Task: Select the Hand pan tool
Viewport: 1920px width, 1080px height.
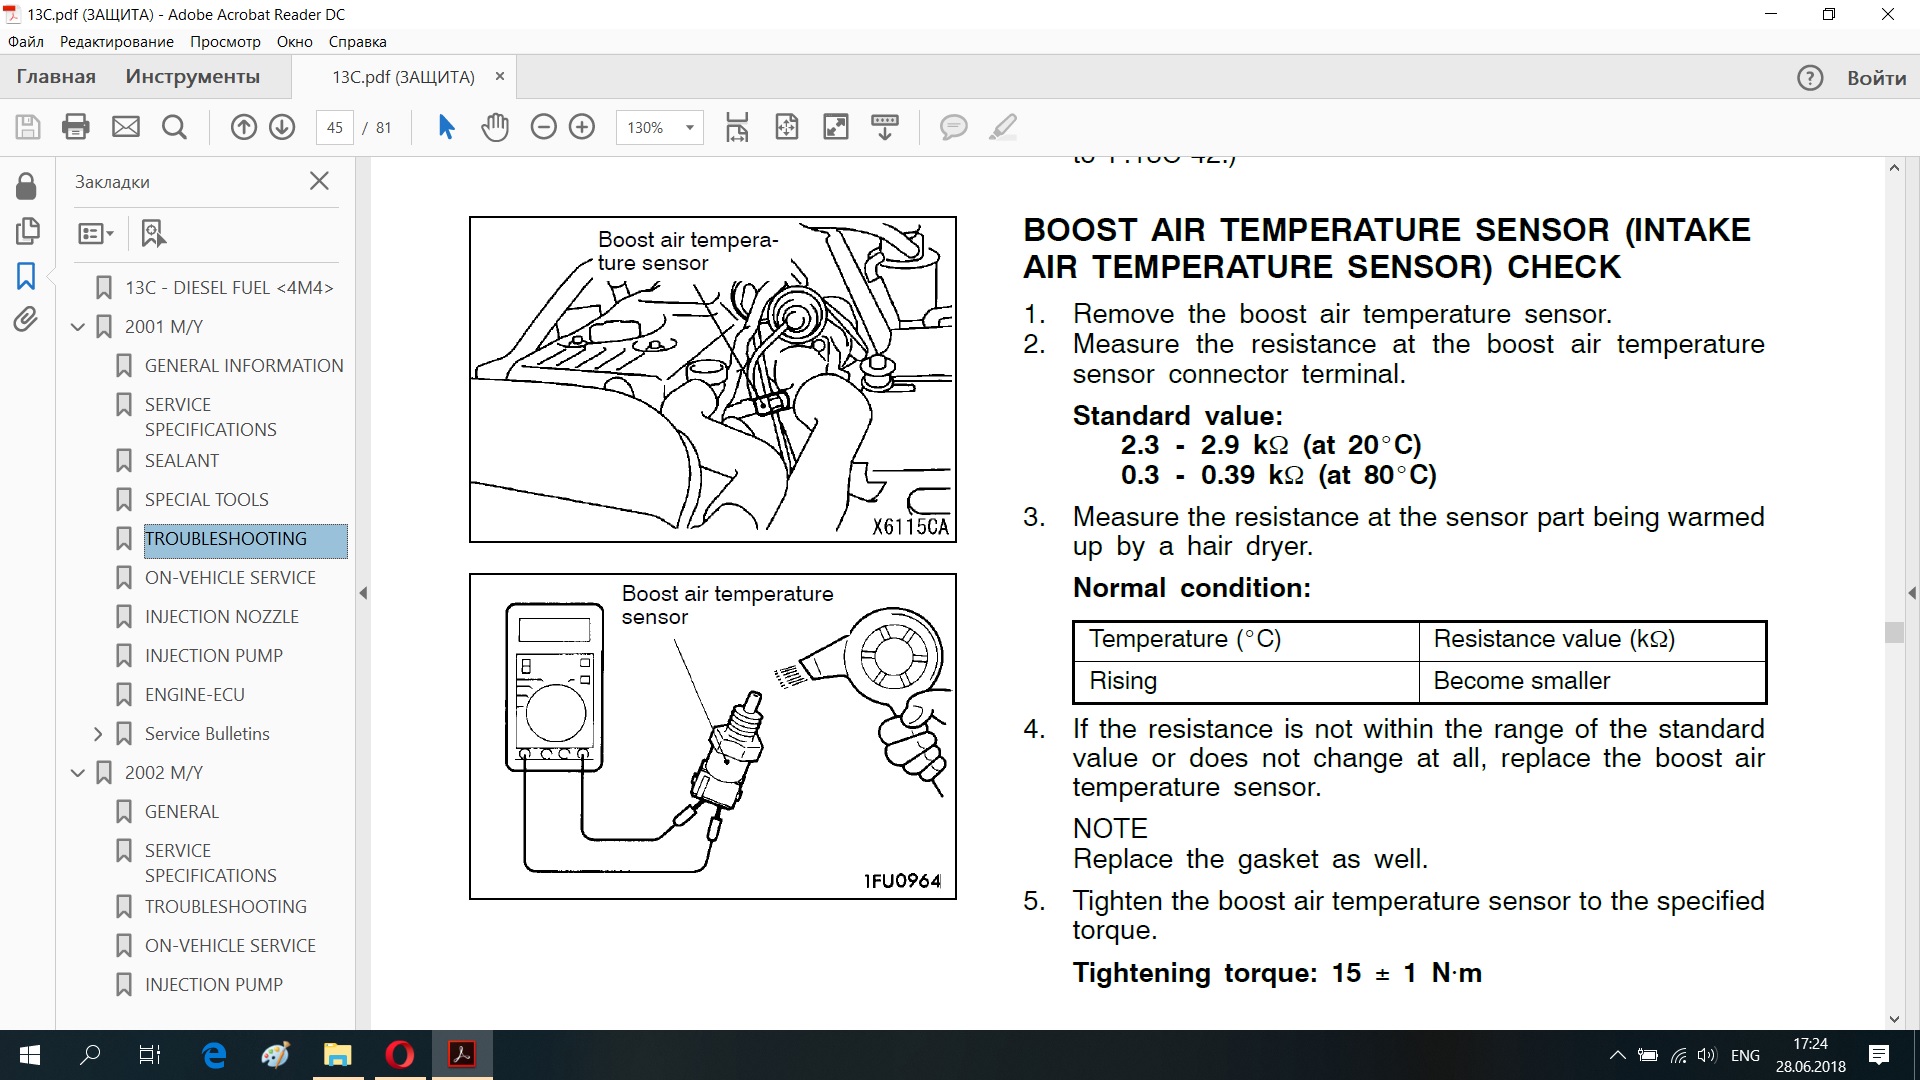Action: click(x=495, y=127)
